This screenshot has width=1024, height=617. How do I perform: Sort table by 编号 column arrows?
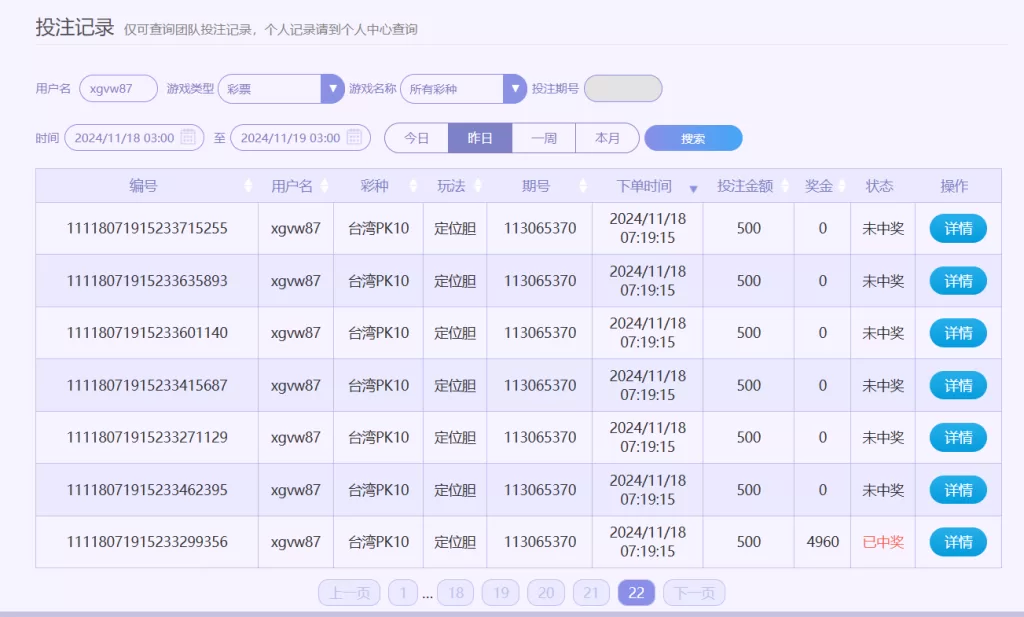click(x=248, y=186)
